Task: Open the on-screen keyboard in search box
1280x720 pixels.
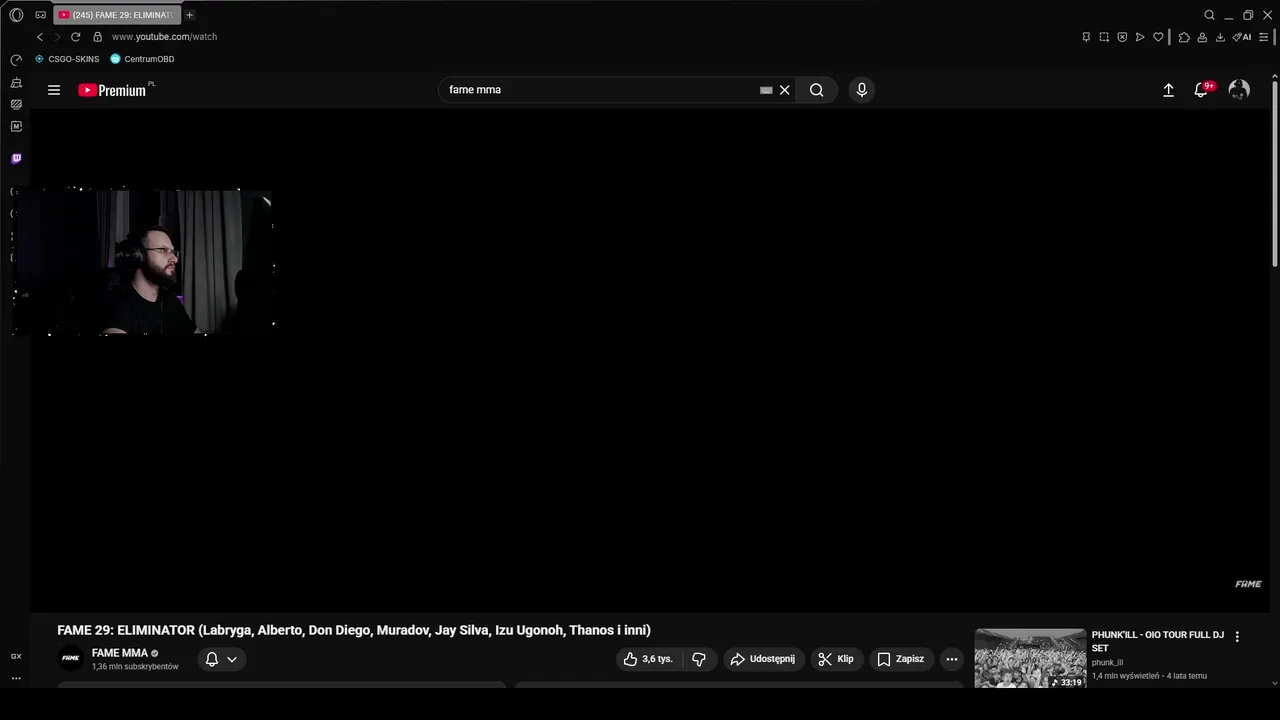Action: [x=766, y=90]
